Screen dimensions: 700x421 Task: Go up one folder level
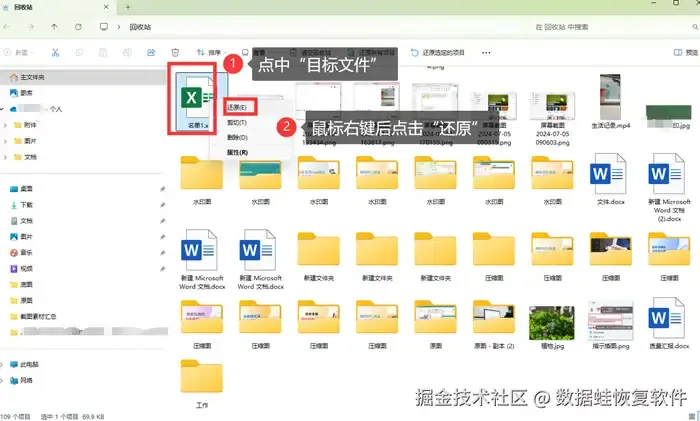(54, 27)
